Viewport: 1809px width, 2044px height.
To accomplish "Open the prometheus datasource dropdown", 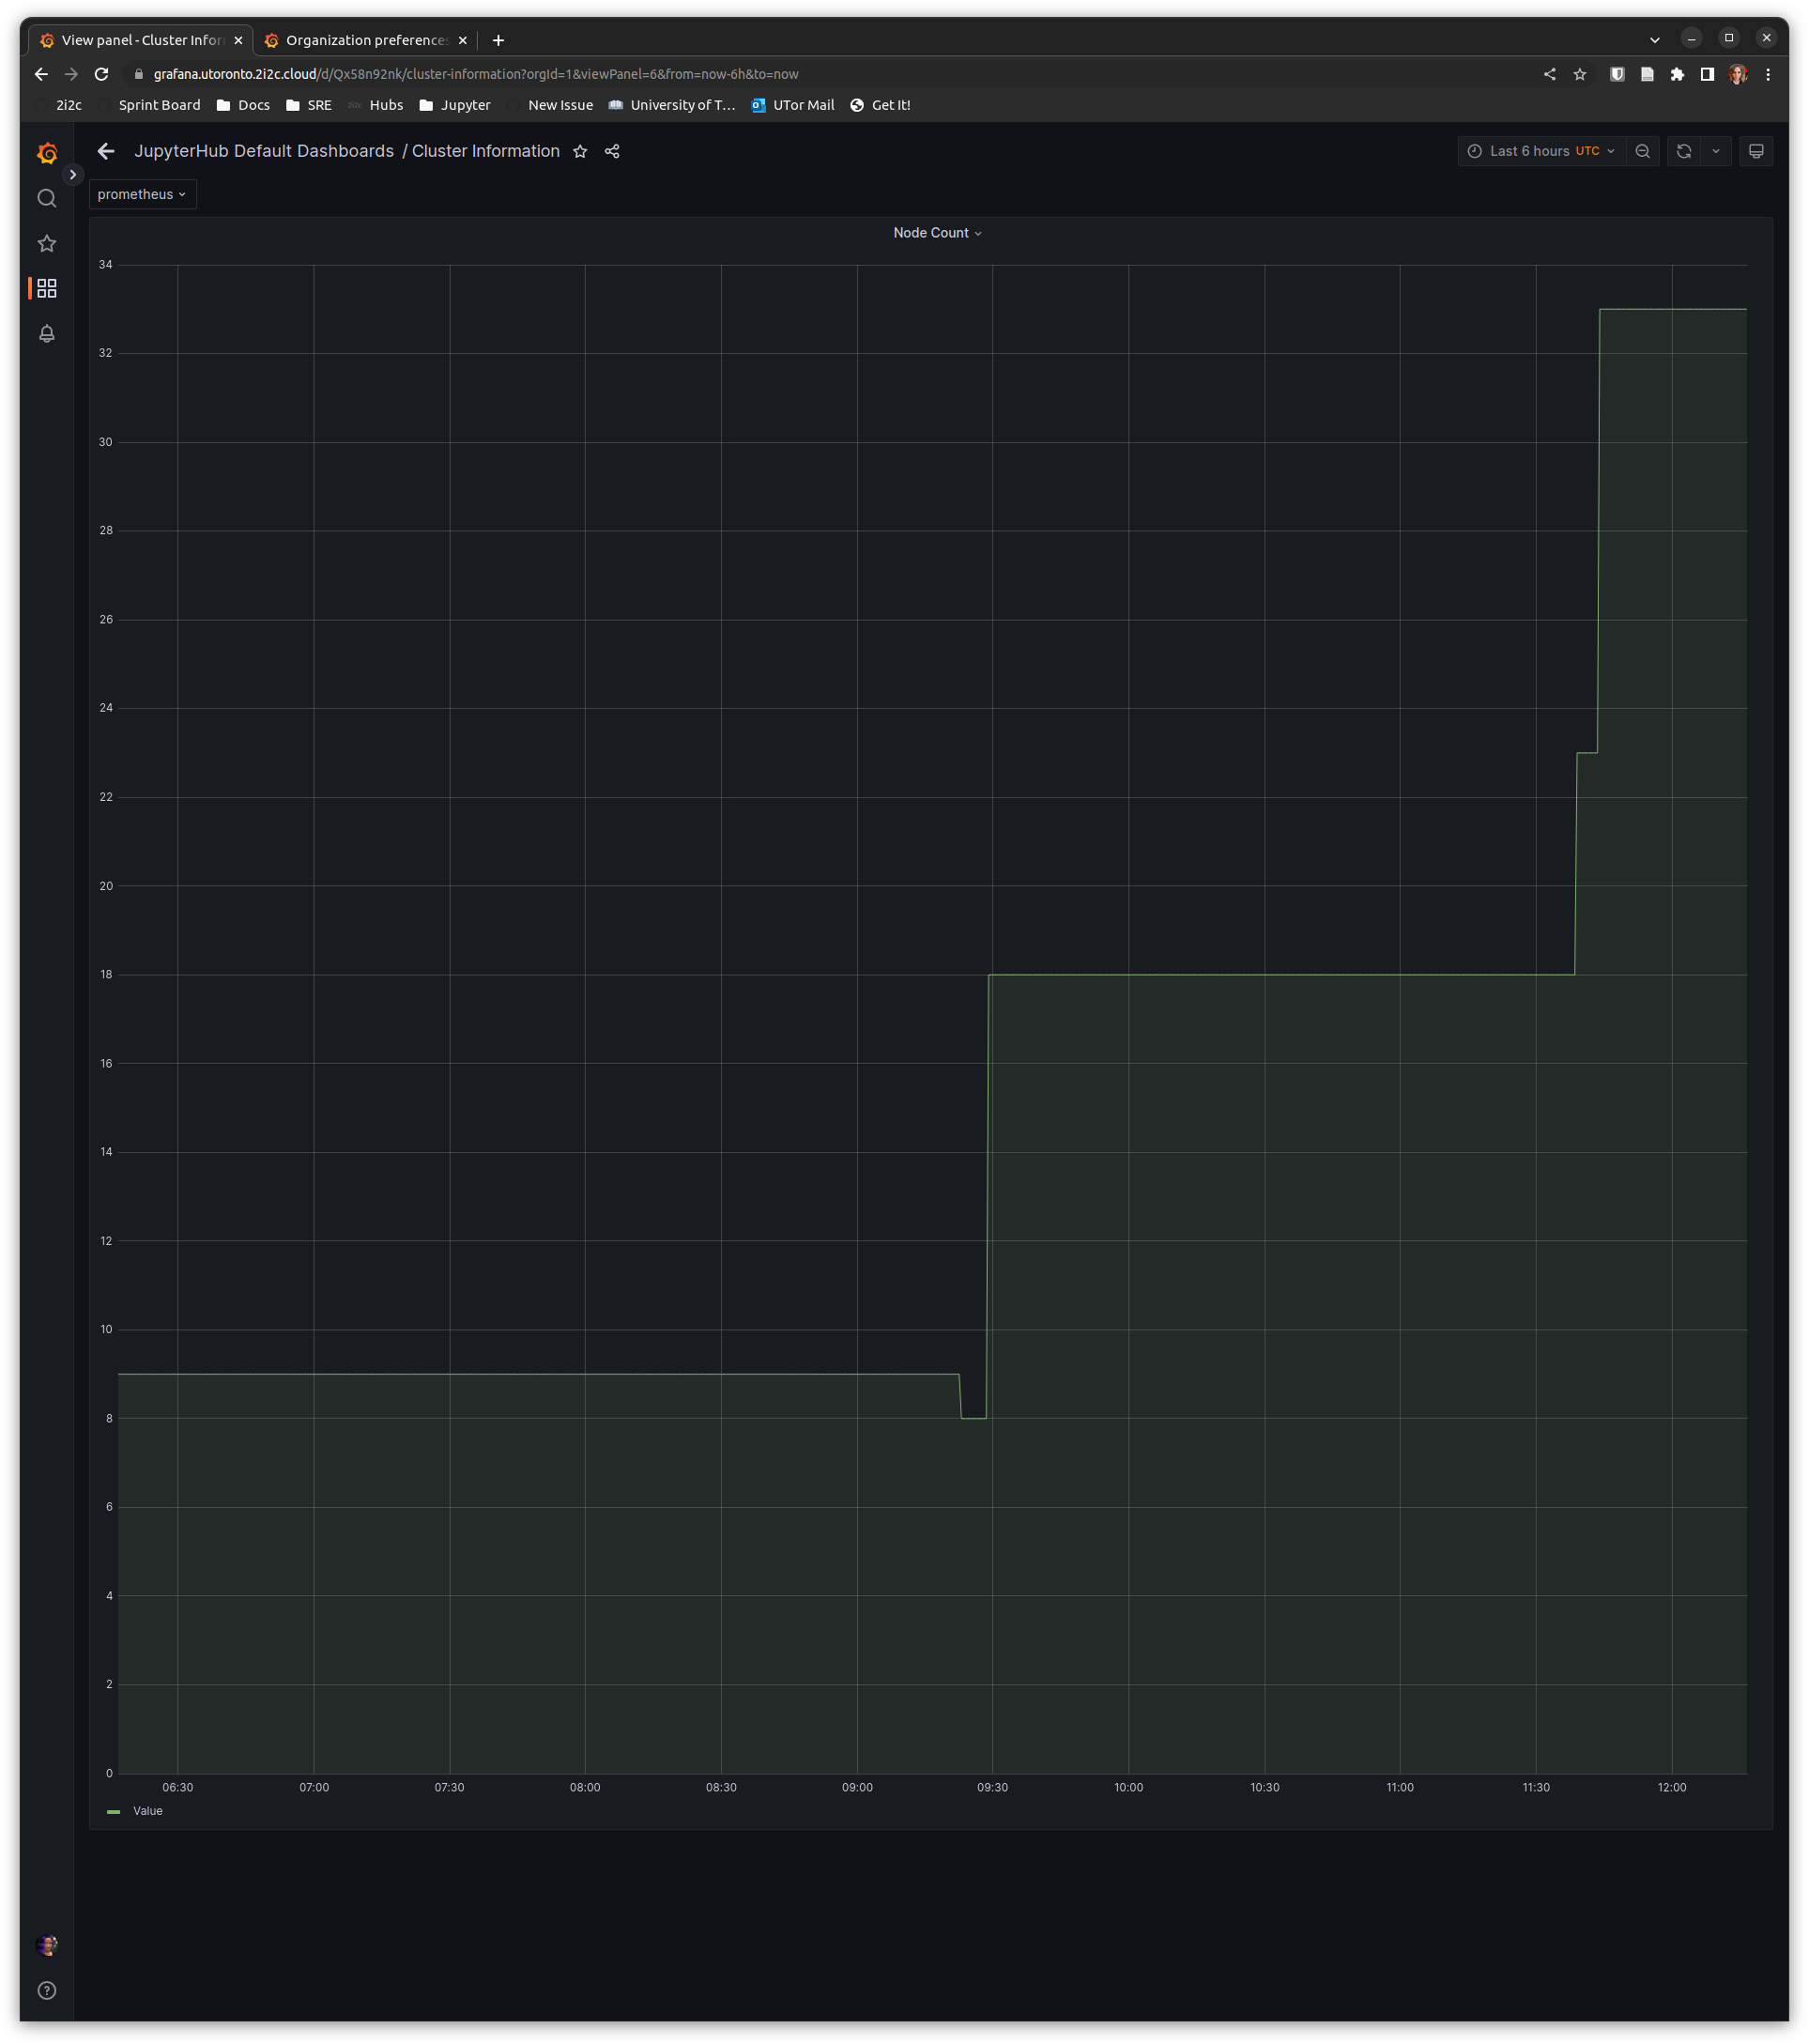I will click(x=142, y=194).
